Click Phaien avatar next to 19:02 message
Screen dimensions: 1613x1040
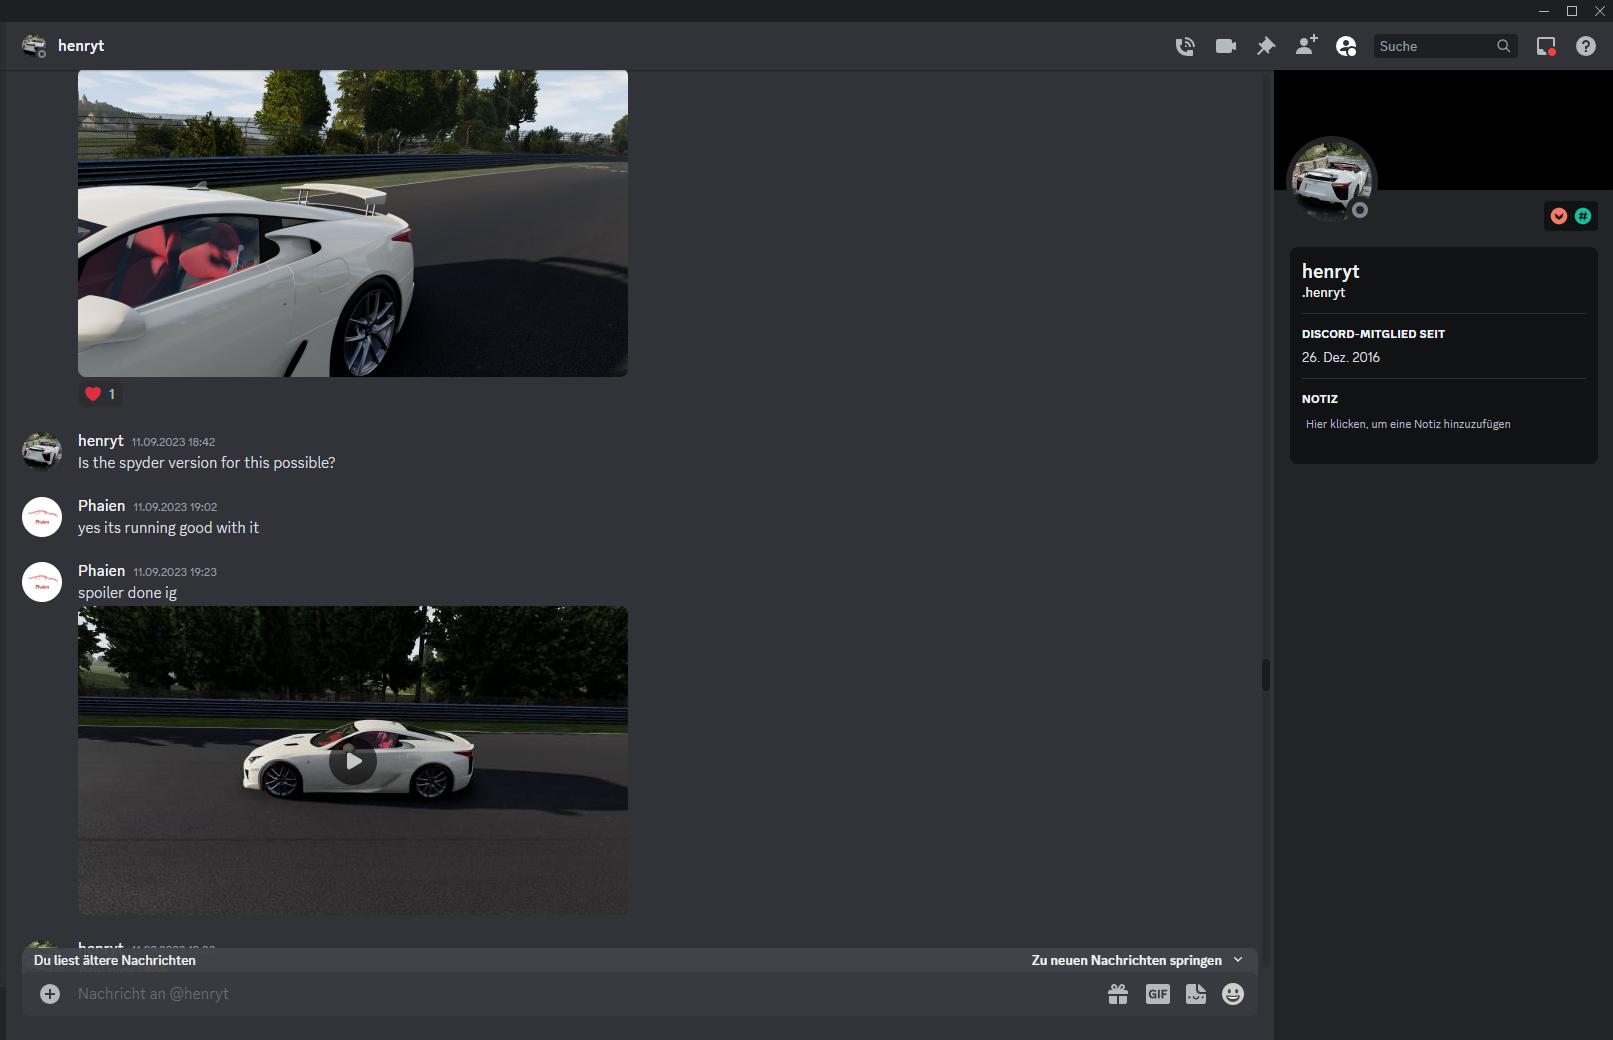click(x=42, y=517)
